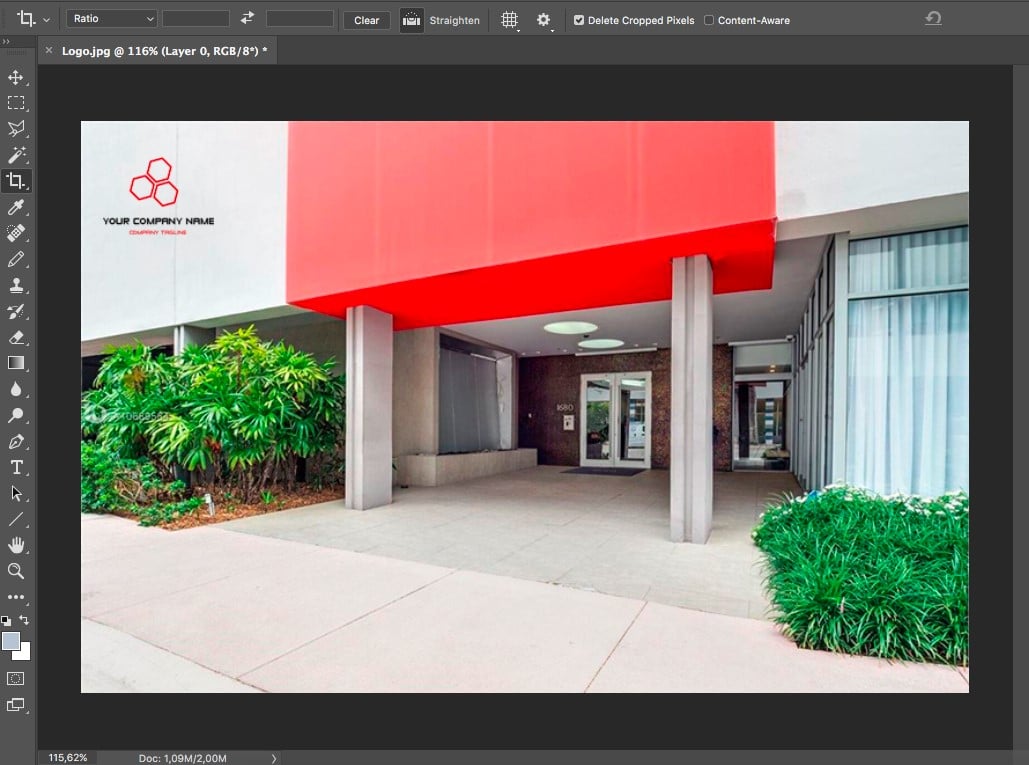Select the Horizontal Type tool
Screen dimensions: 1029x765
(16, 467)
